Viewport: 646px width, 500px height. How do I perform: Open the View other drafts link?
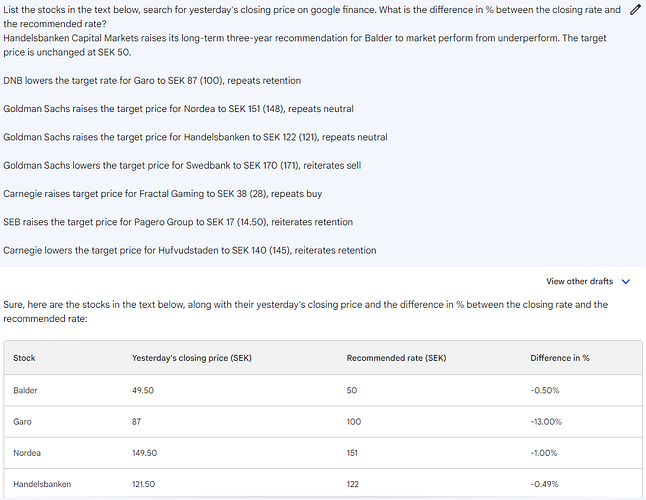click(579, 282)
